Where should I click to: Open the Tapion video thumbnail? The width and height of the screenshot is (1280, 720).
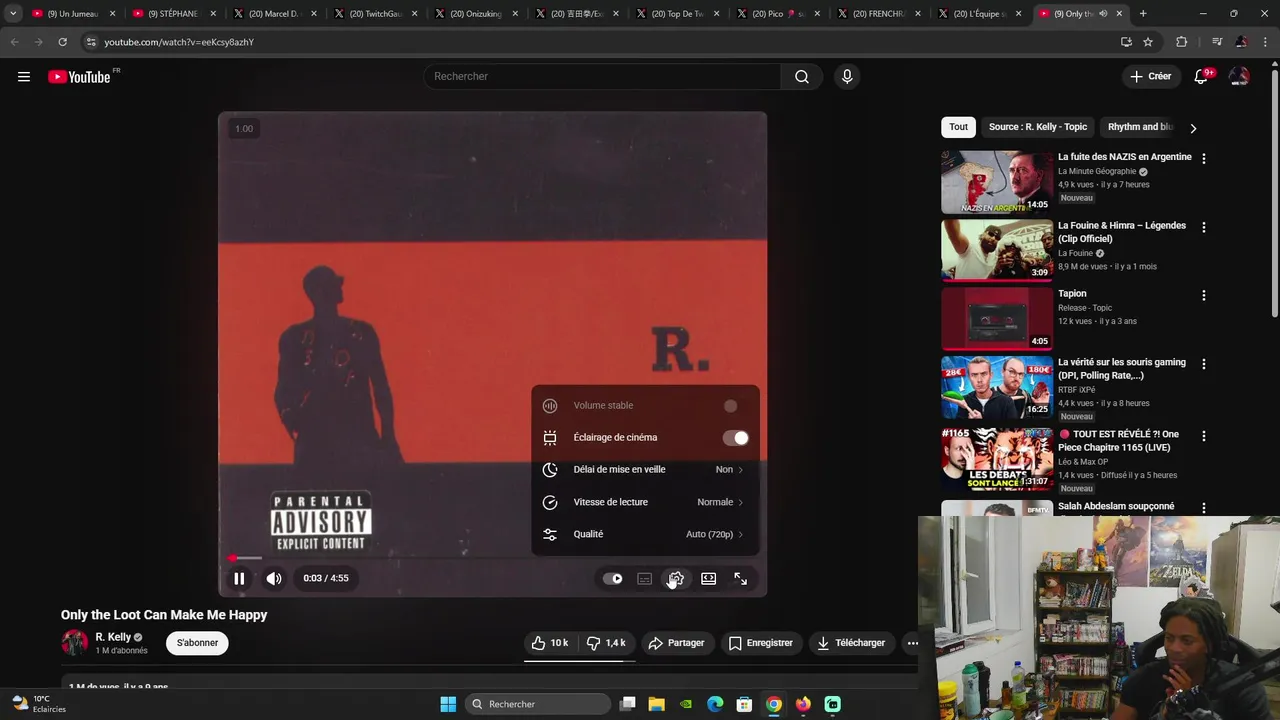click(997, 319)
